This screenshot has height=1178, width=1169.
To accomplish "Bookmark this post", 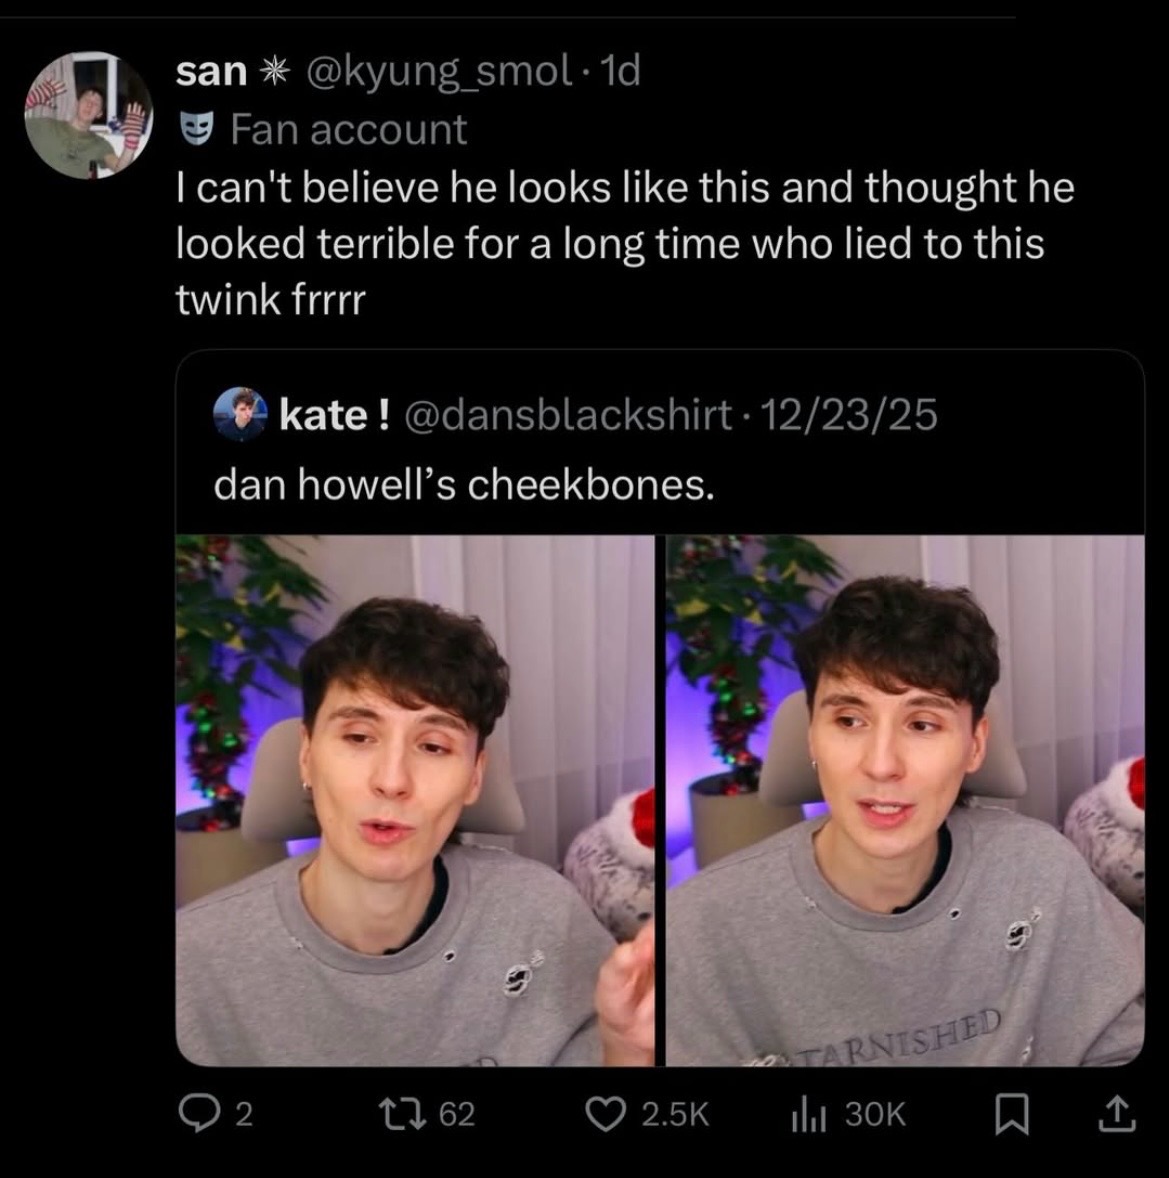I will [x=1010, y=1114].
